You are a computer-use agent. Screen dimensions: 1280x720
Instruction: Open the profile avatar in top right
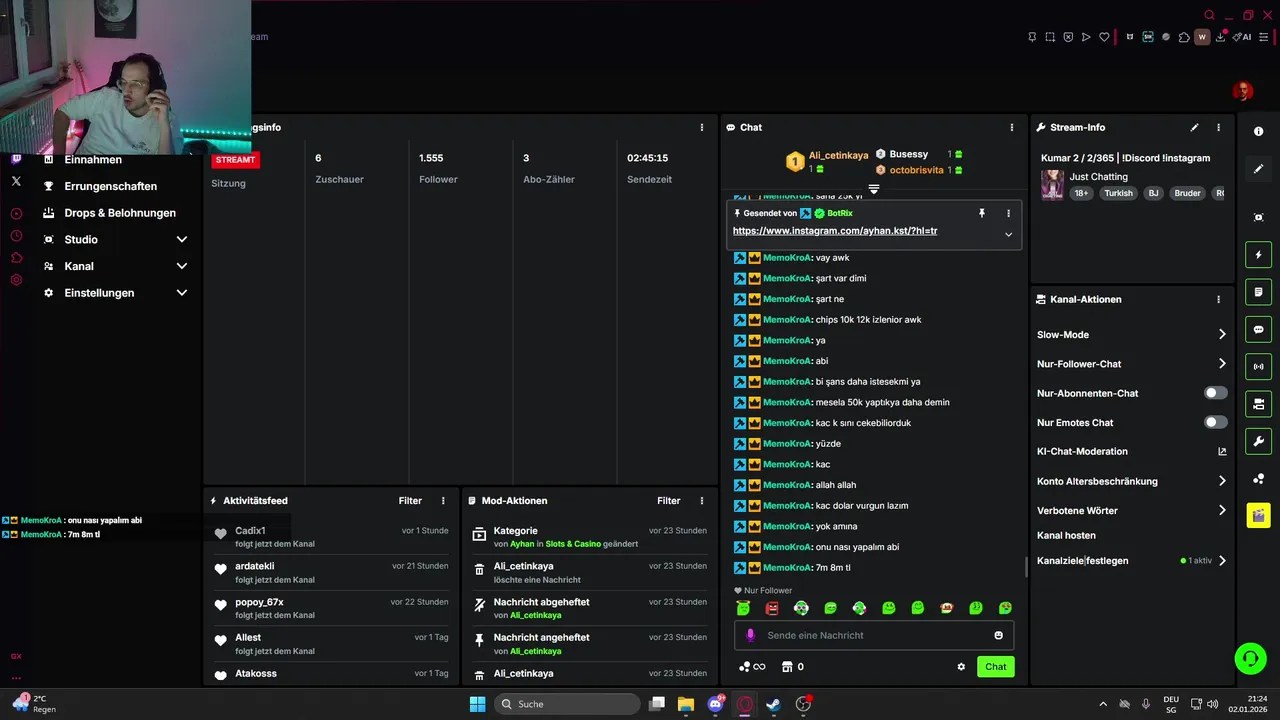(x=1243, y=92)
